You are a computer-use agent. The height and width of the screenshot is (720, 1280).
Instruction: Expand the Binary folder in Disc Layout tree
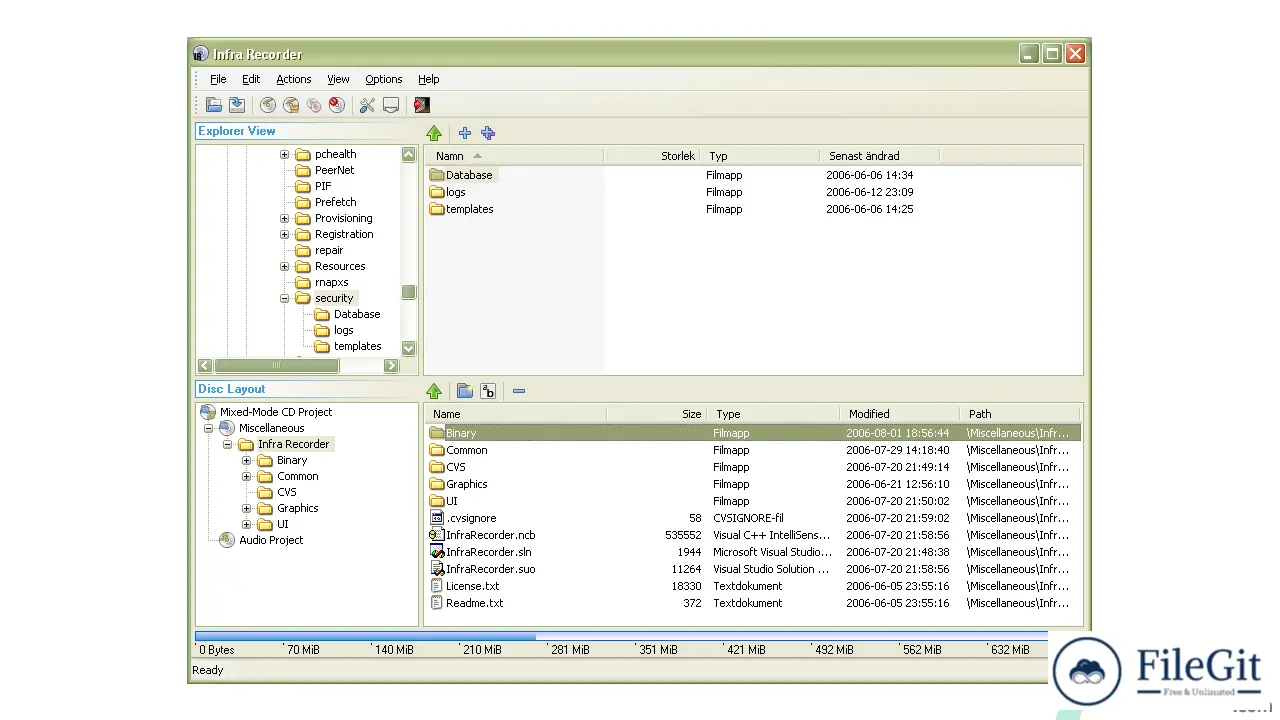tap(246, 460)
